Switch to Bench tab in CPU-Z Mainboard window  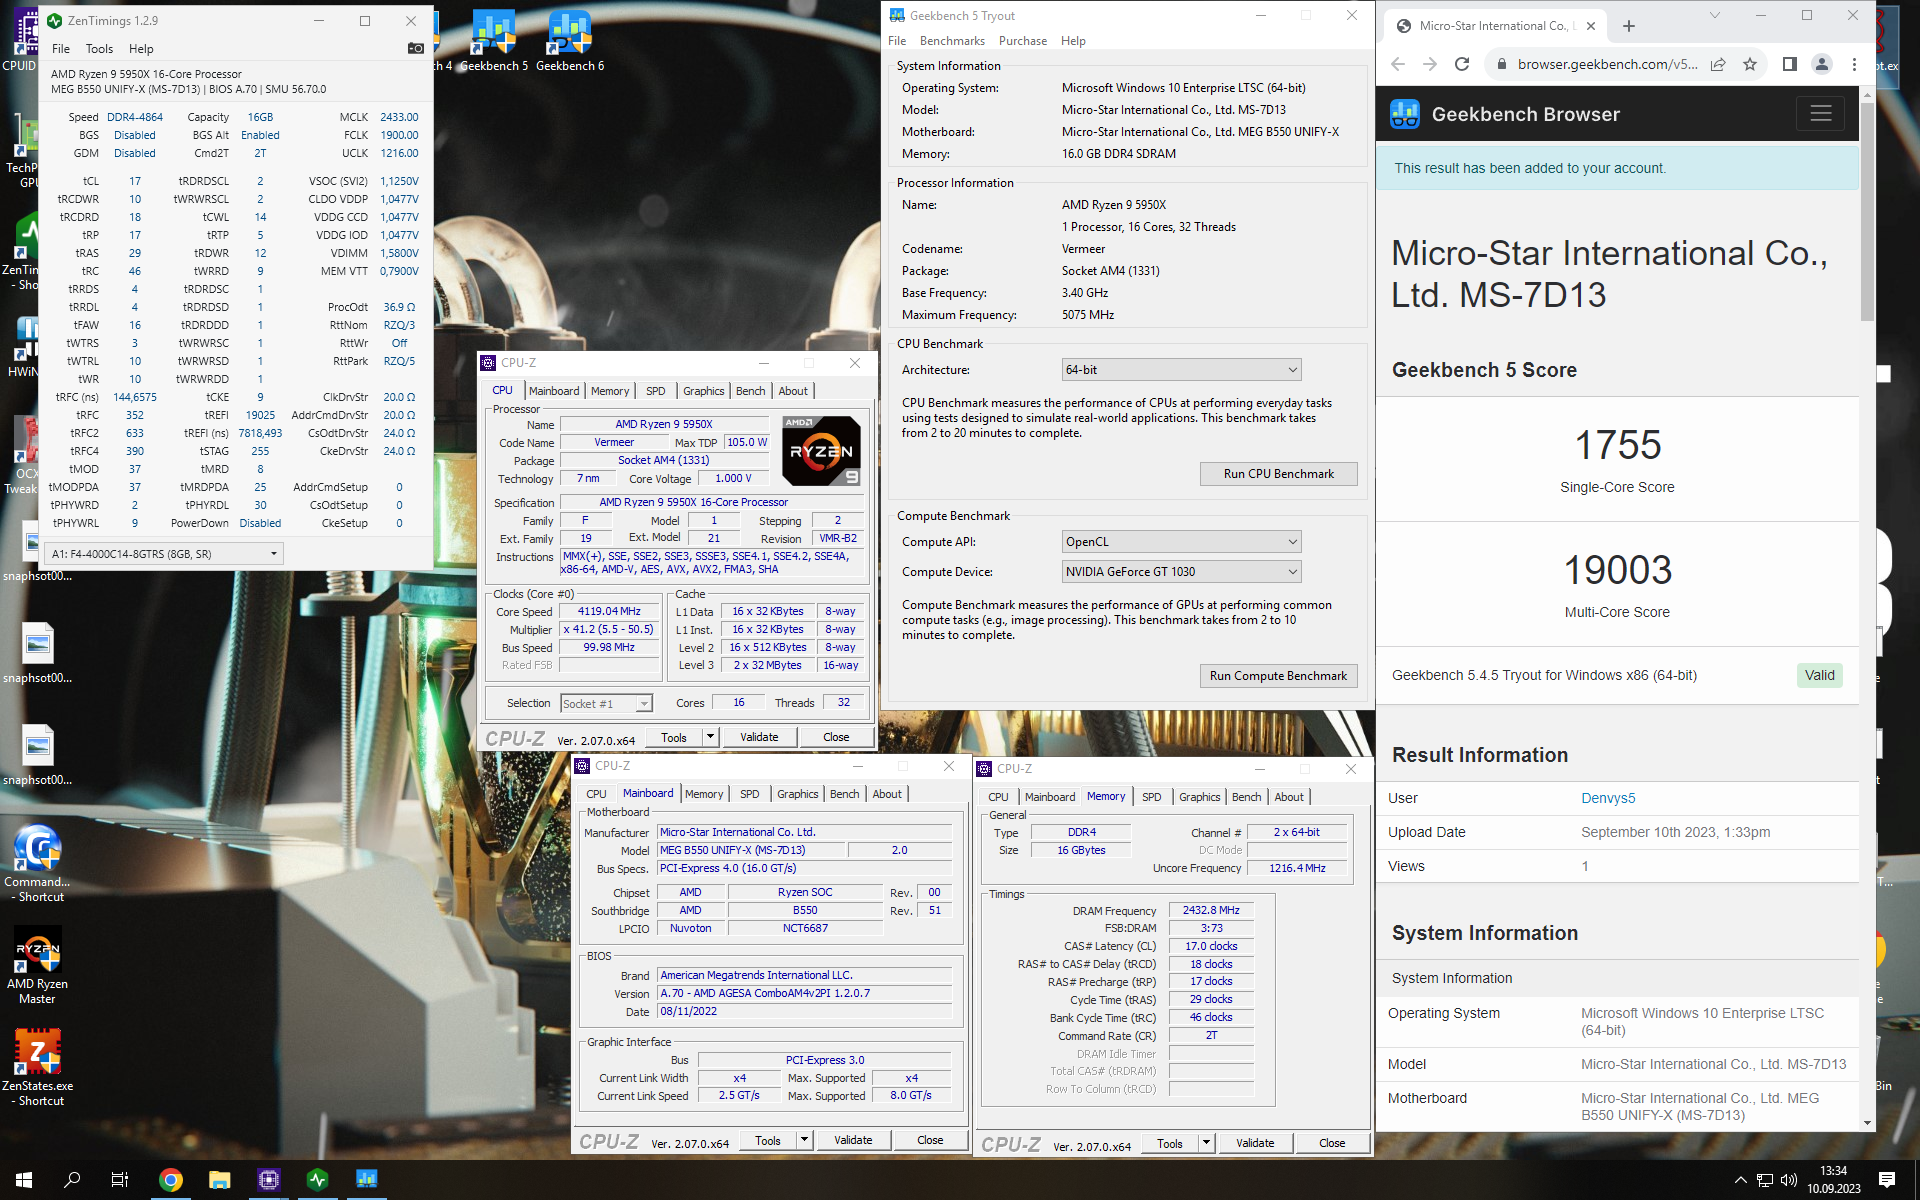845,794
